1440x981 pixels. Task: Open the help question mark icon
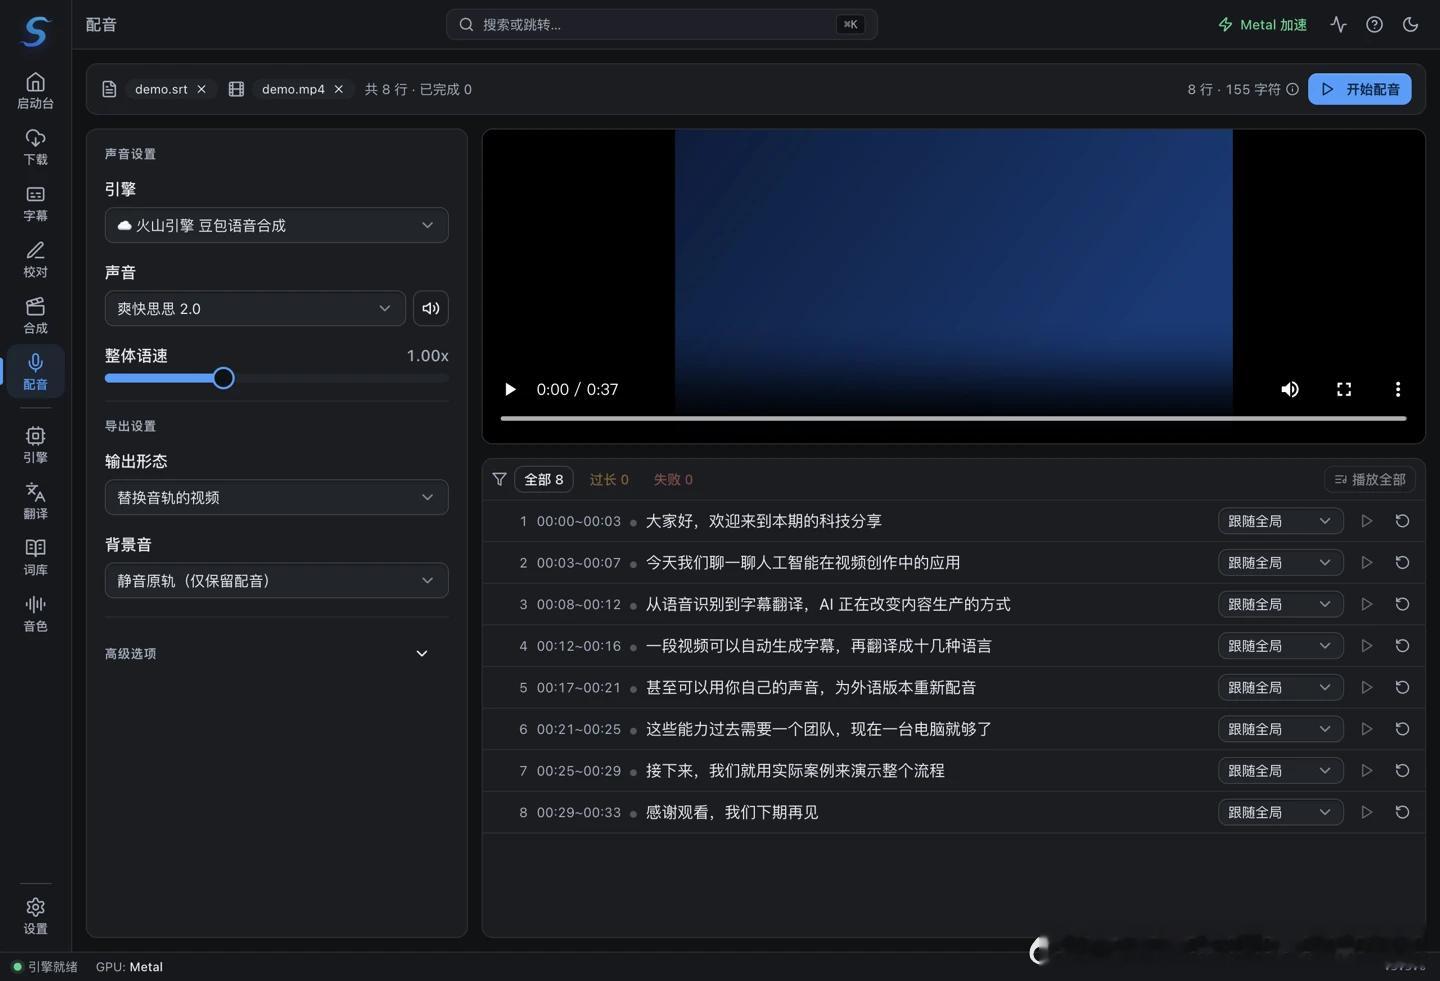1374,25
